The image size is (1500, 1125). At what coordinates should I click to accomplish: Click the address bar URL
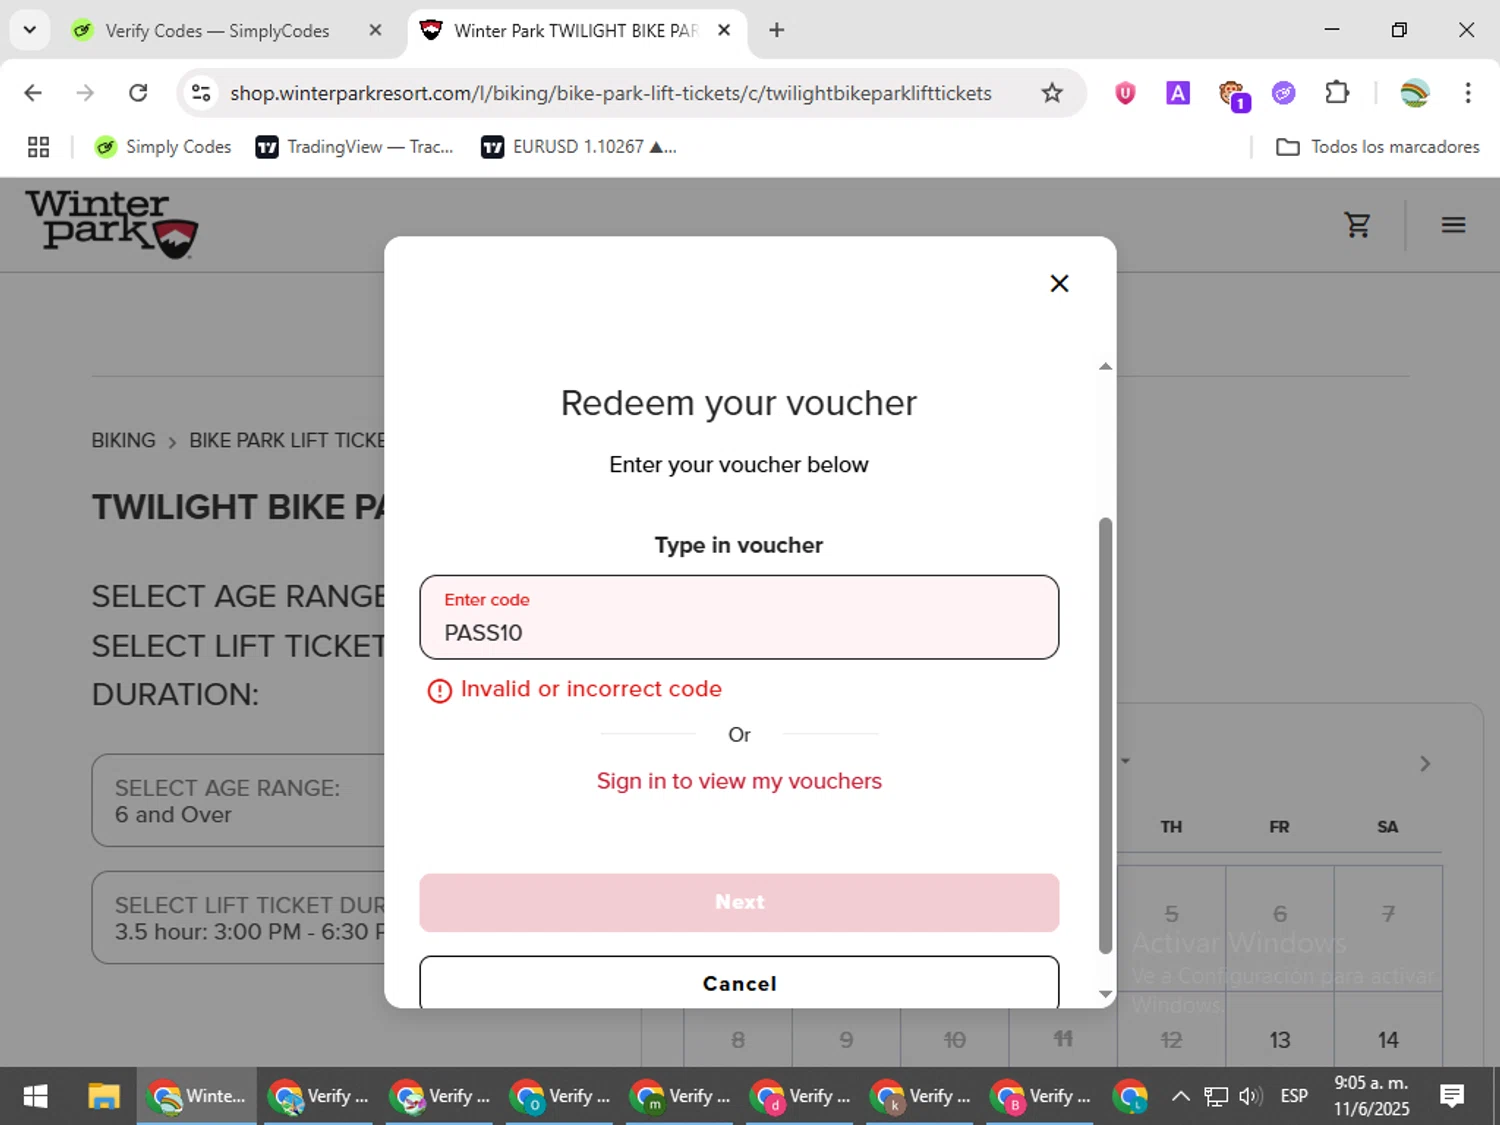click(611, 93)
